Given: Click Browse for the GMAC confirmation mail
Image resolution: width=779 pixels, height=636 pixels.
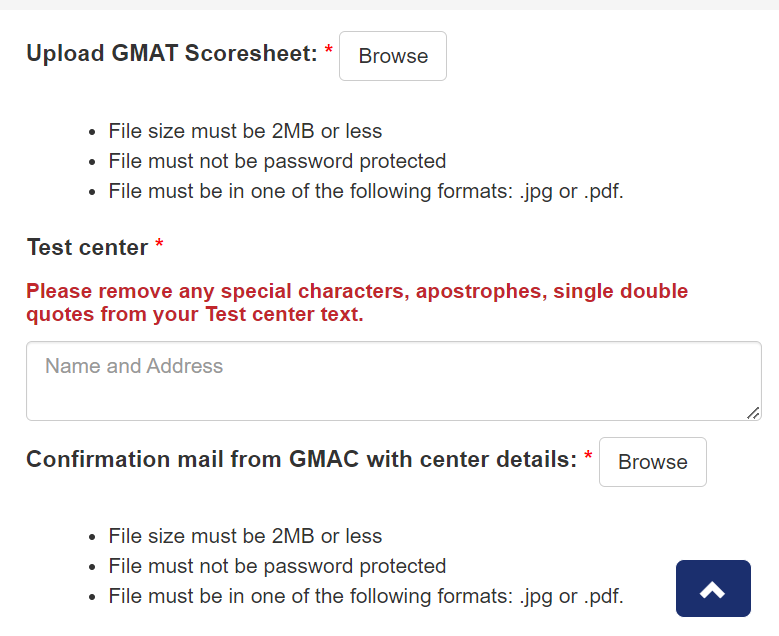Looking at the screenshot, I should click(x=653, y=462).
